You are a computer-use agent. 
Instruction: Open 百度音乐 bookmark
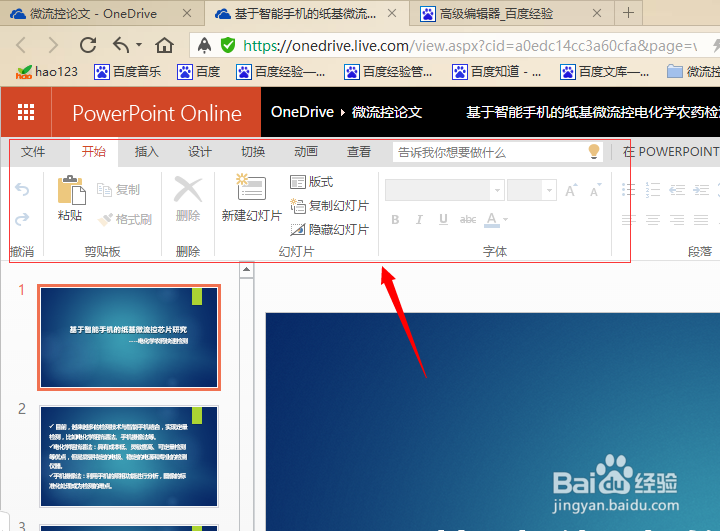click(x=128, y=72)
